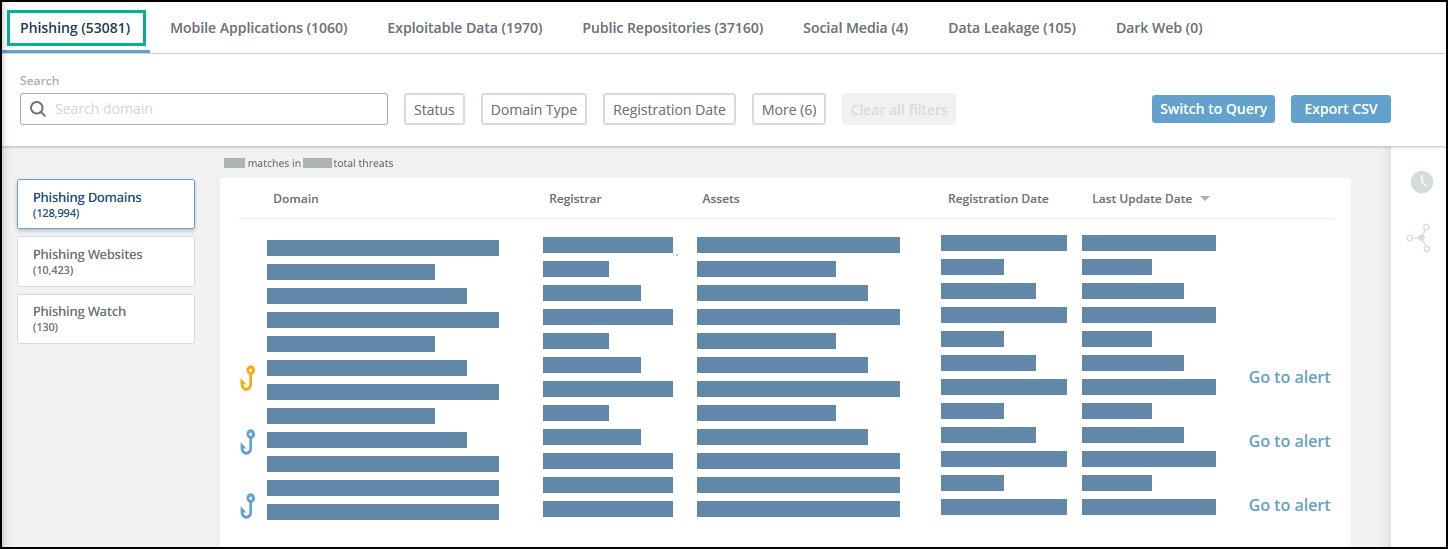Screen dimensions: 1448x549
Task: Expand the More (6) filters
Action: [789, 110]
